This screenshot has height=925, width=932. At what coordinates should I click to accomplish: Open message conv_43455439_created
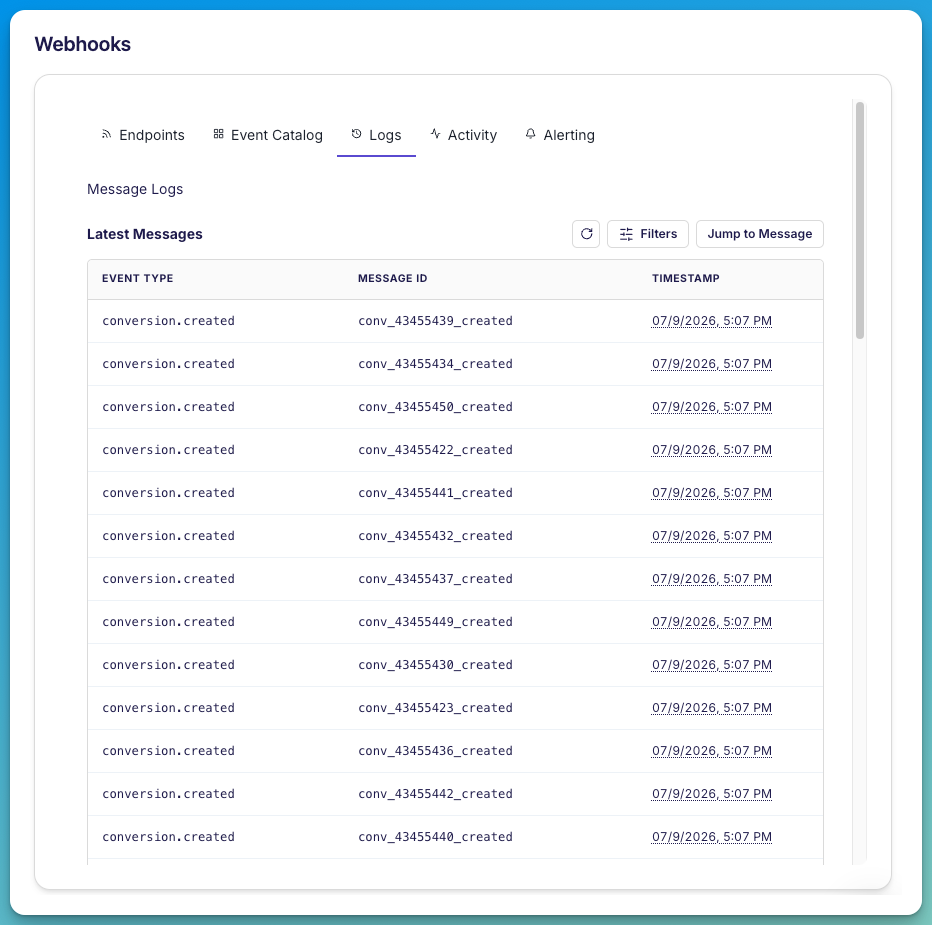click(x=435, y=321)
